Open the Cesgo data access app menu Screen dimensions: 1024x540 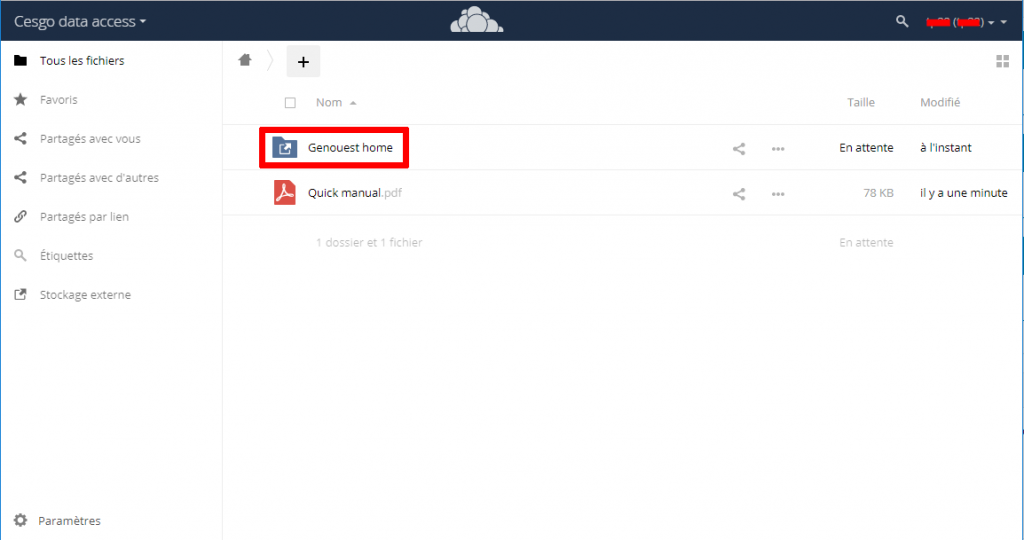[80, 22]
